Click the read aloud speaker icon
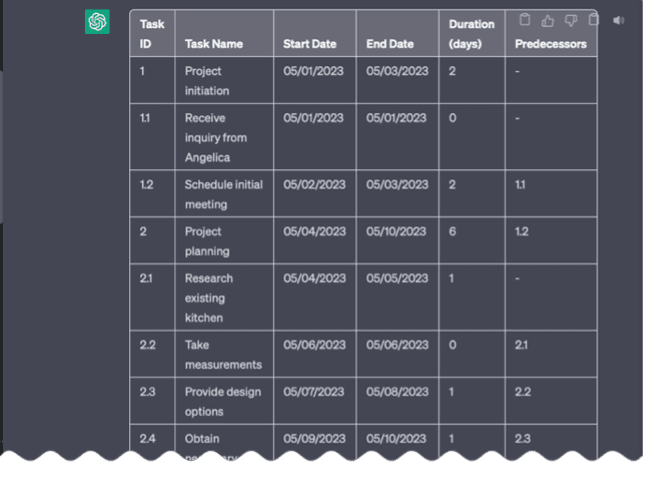The width and height of the screenshot is (647, 485). [x=619, y=20]
